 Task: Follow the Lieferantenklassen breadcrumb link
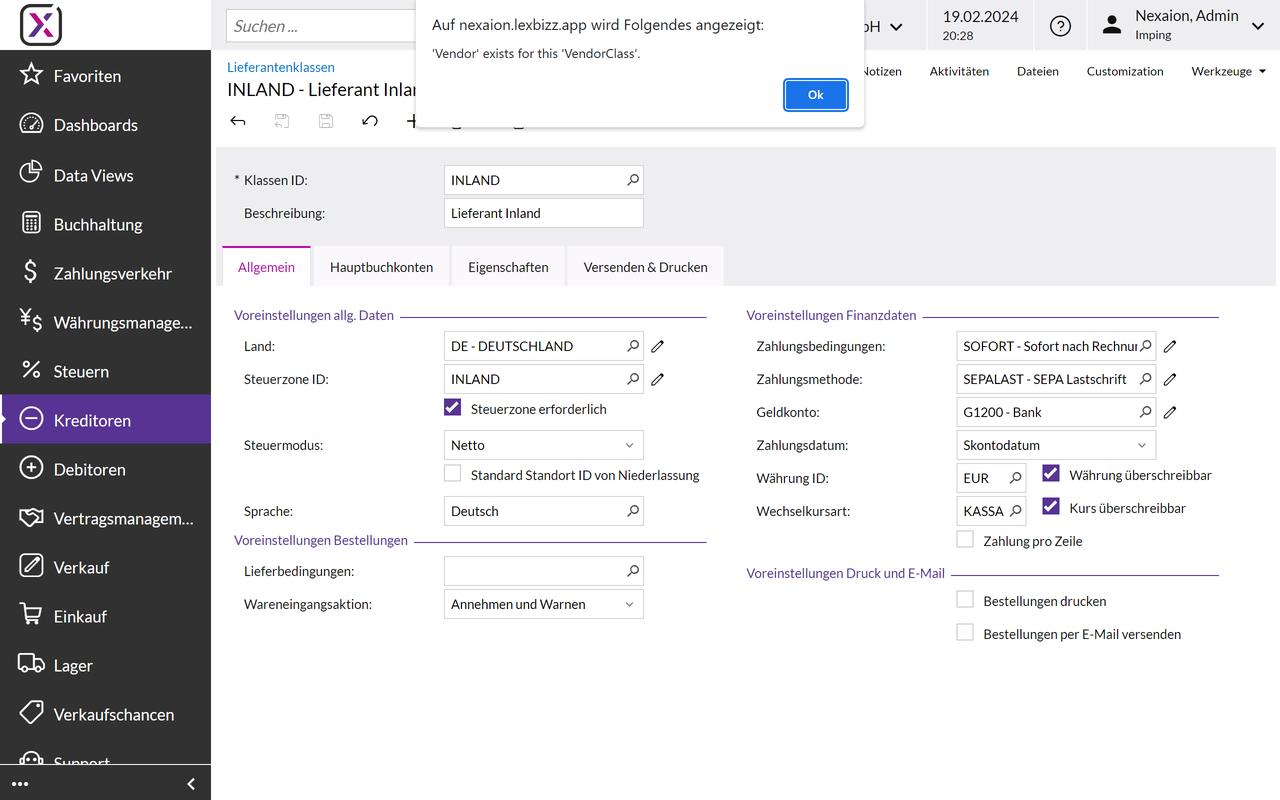coord(281,67)
